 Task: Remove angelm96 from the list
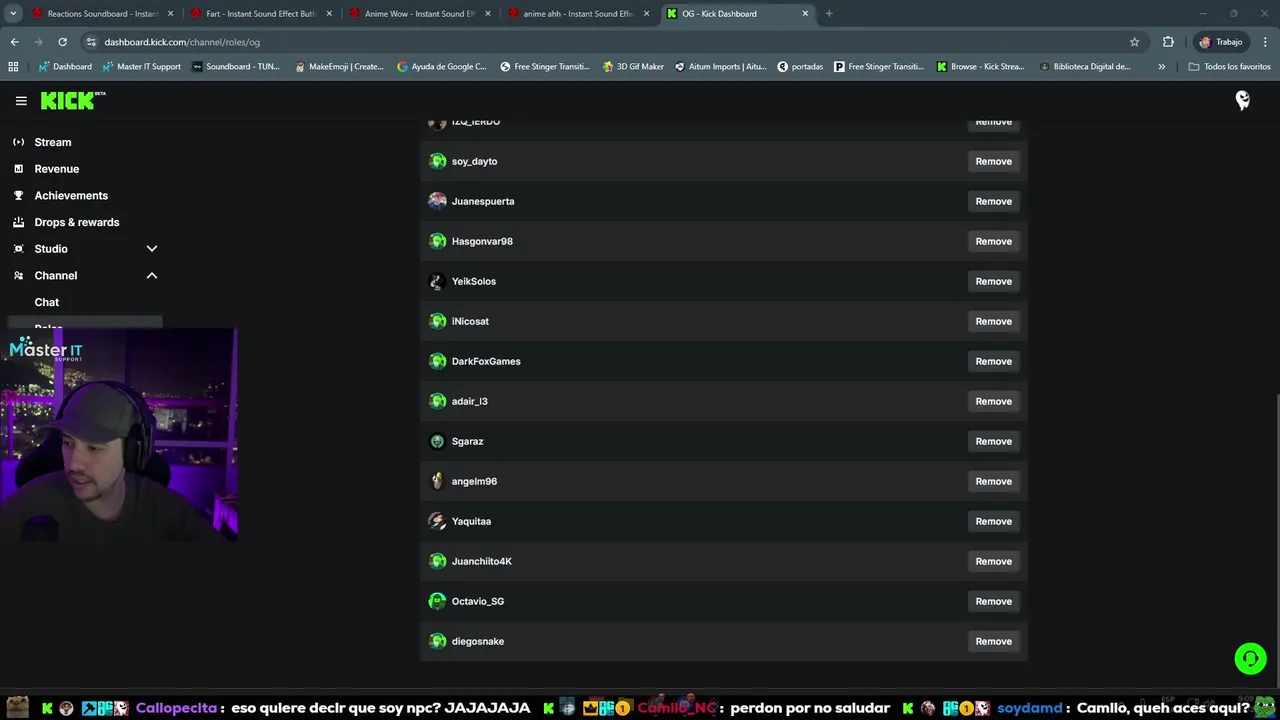[x=993, y=481]
